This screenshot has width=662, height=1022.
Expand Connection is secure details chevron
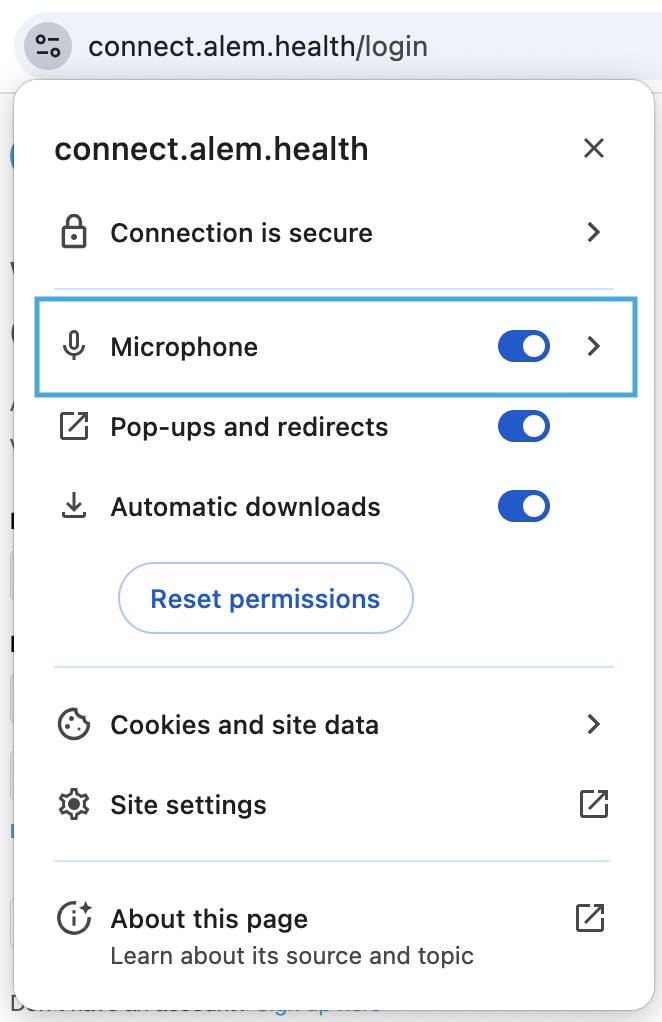(593, 232)
